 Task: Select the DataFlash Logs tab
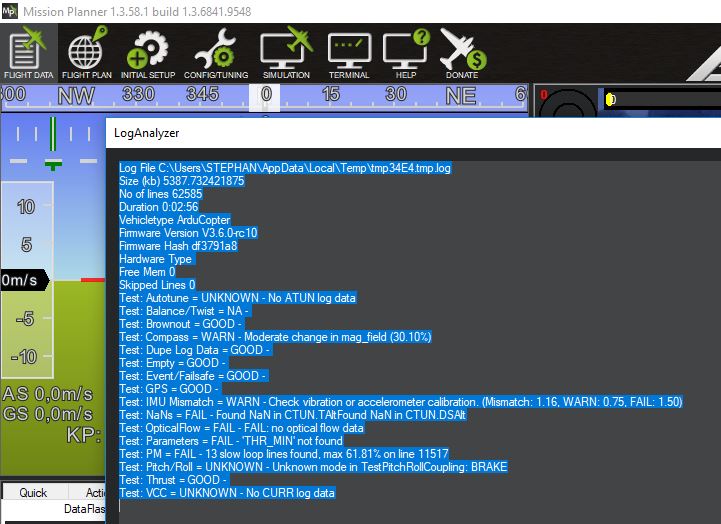pos(85,509)
